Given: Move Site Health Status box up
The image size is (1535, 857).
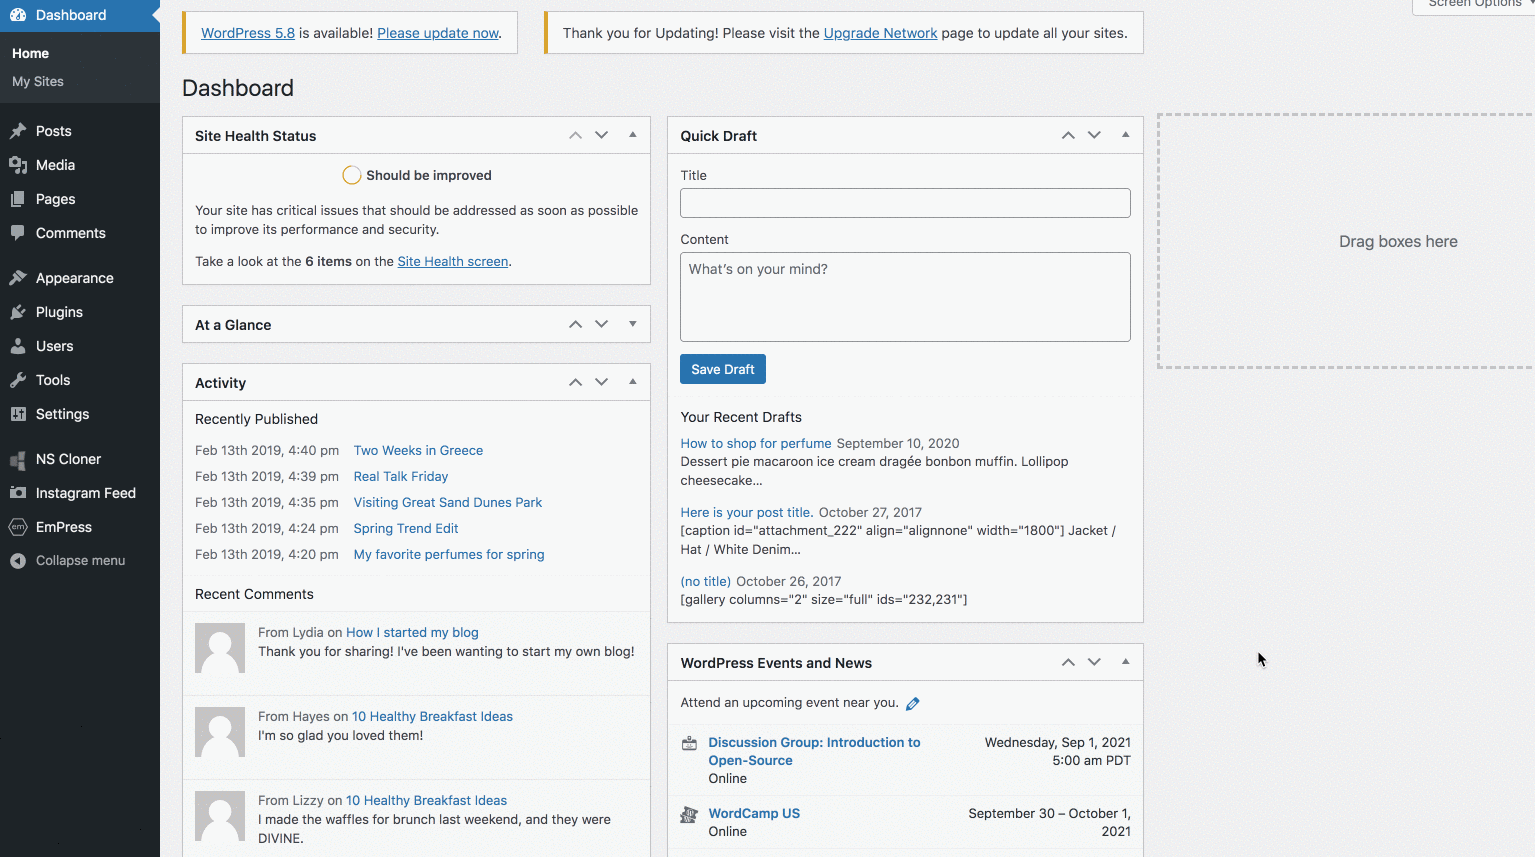Looking at the screenshot, I should click(575, 135).
